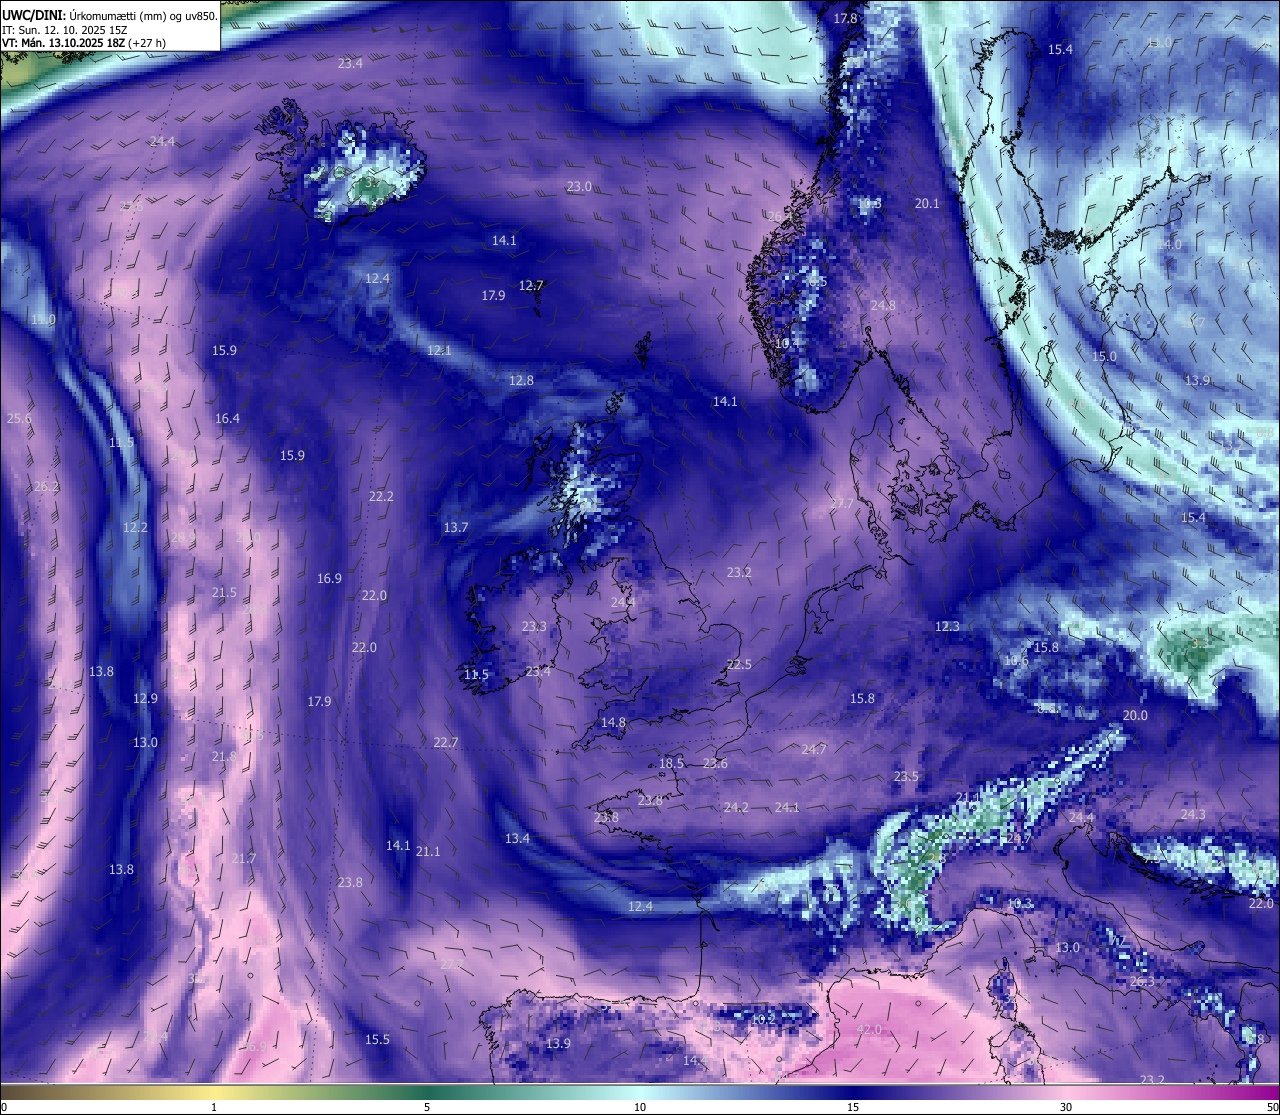Click the 26.3 value on the map
The width and height of the screenshot is (1280, 1115).
1142,982
